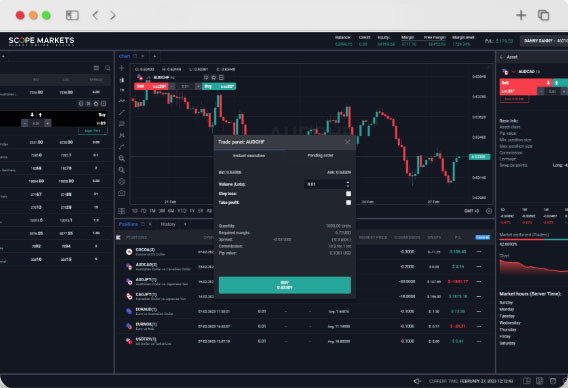The width and height of the screenshot is (568, 388).
Task: Collapse the positions list with left chevron
Action: click(118, 237)
